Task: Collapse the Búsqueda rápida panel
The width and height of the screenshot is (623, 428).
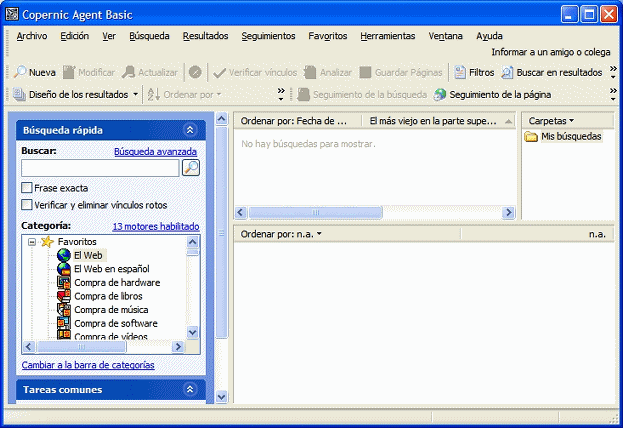Action: [x=190, y=130]
